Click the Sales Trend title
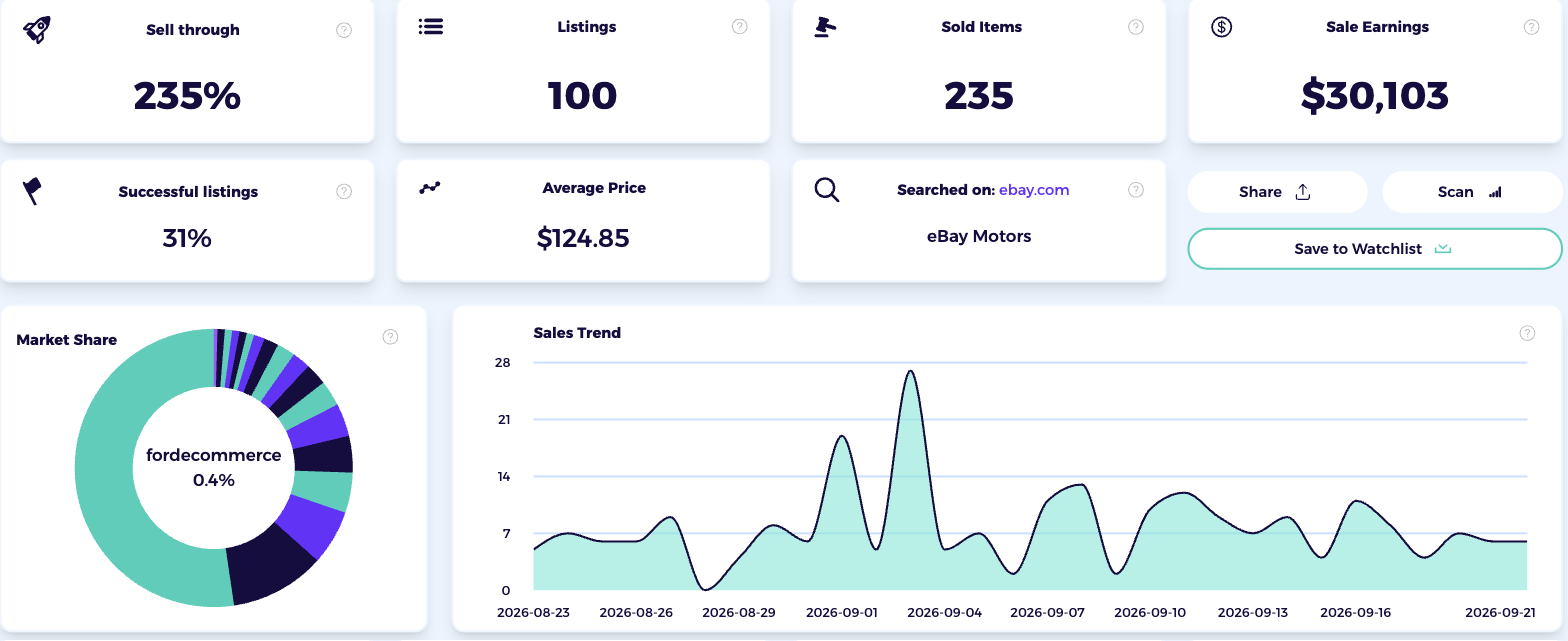 (577, 333)
